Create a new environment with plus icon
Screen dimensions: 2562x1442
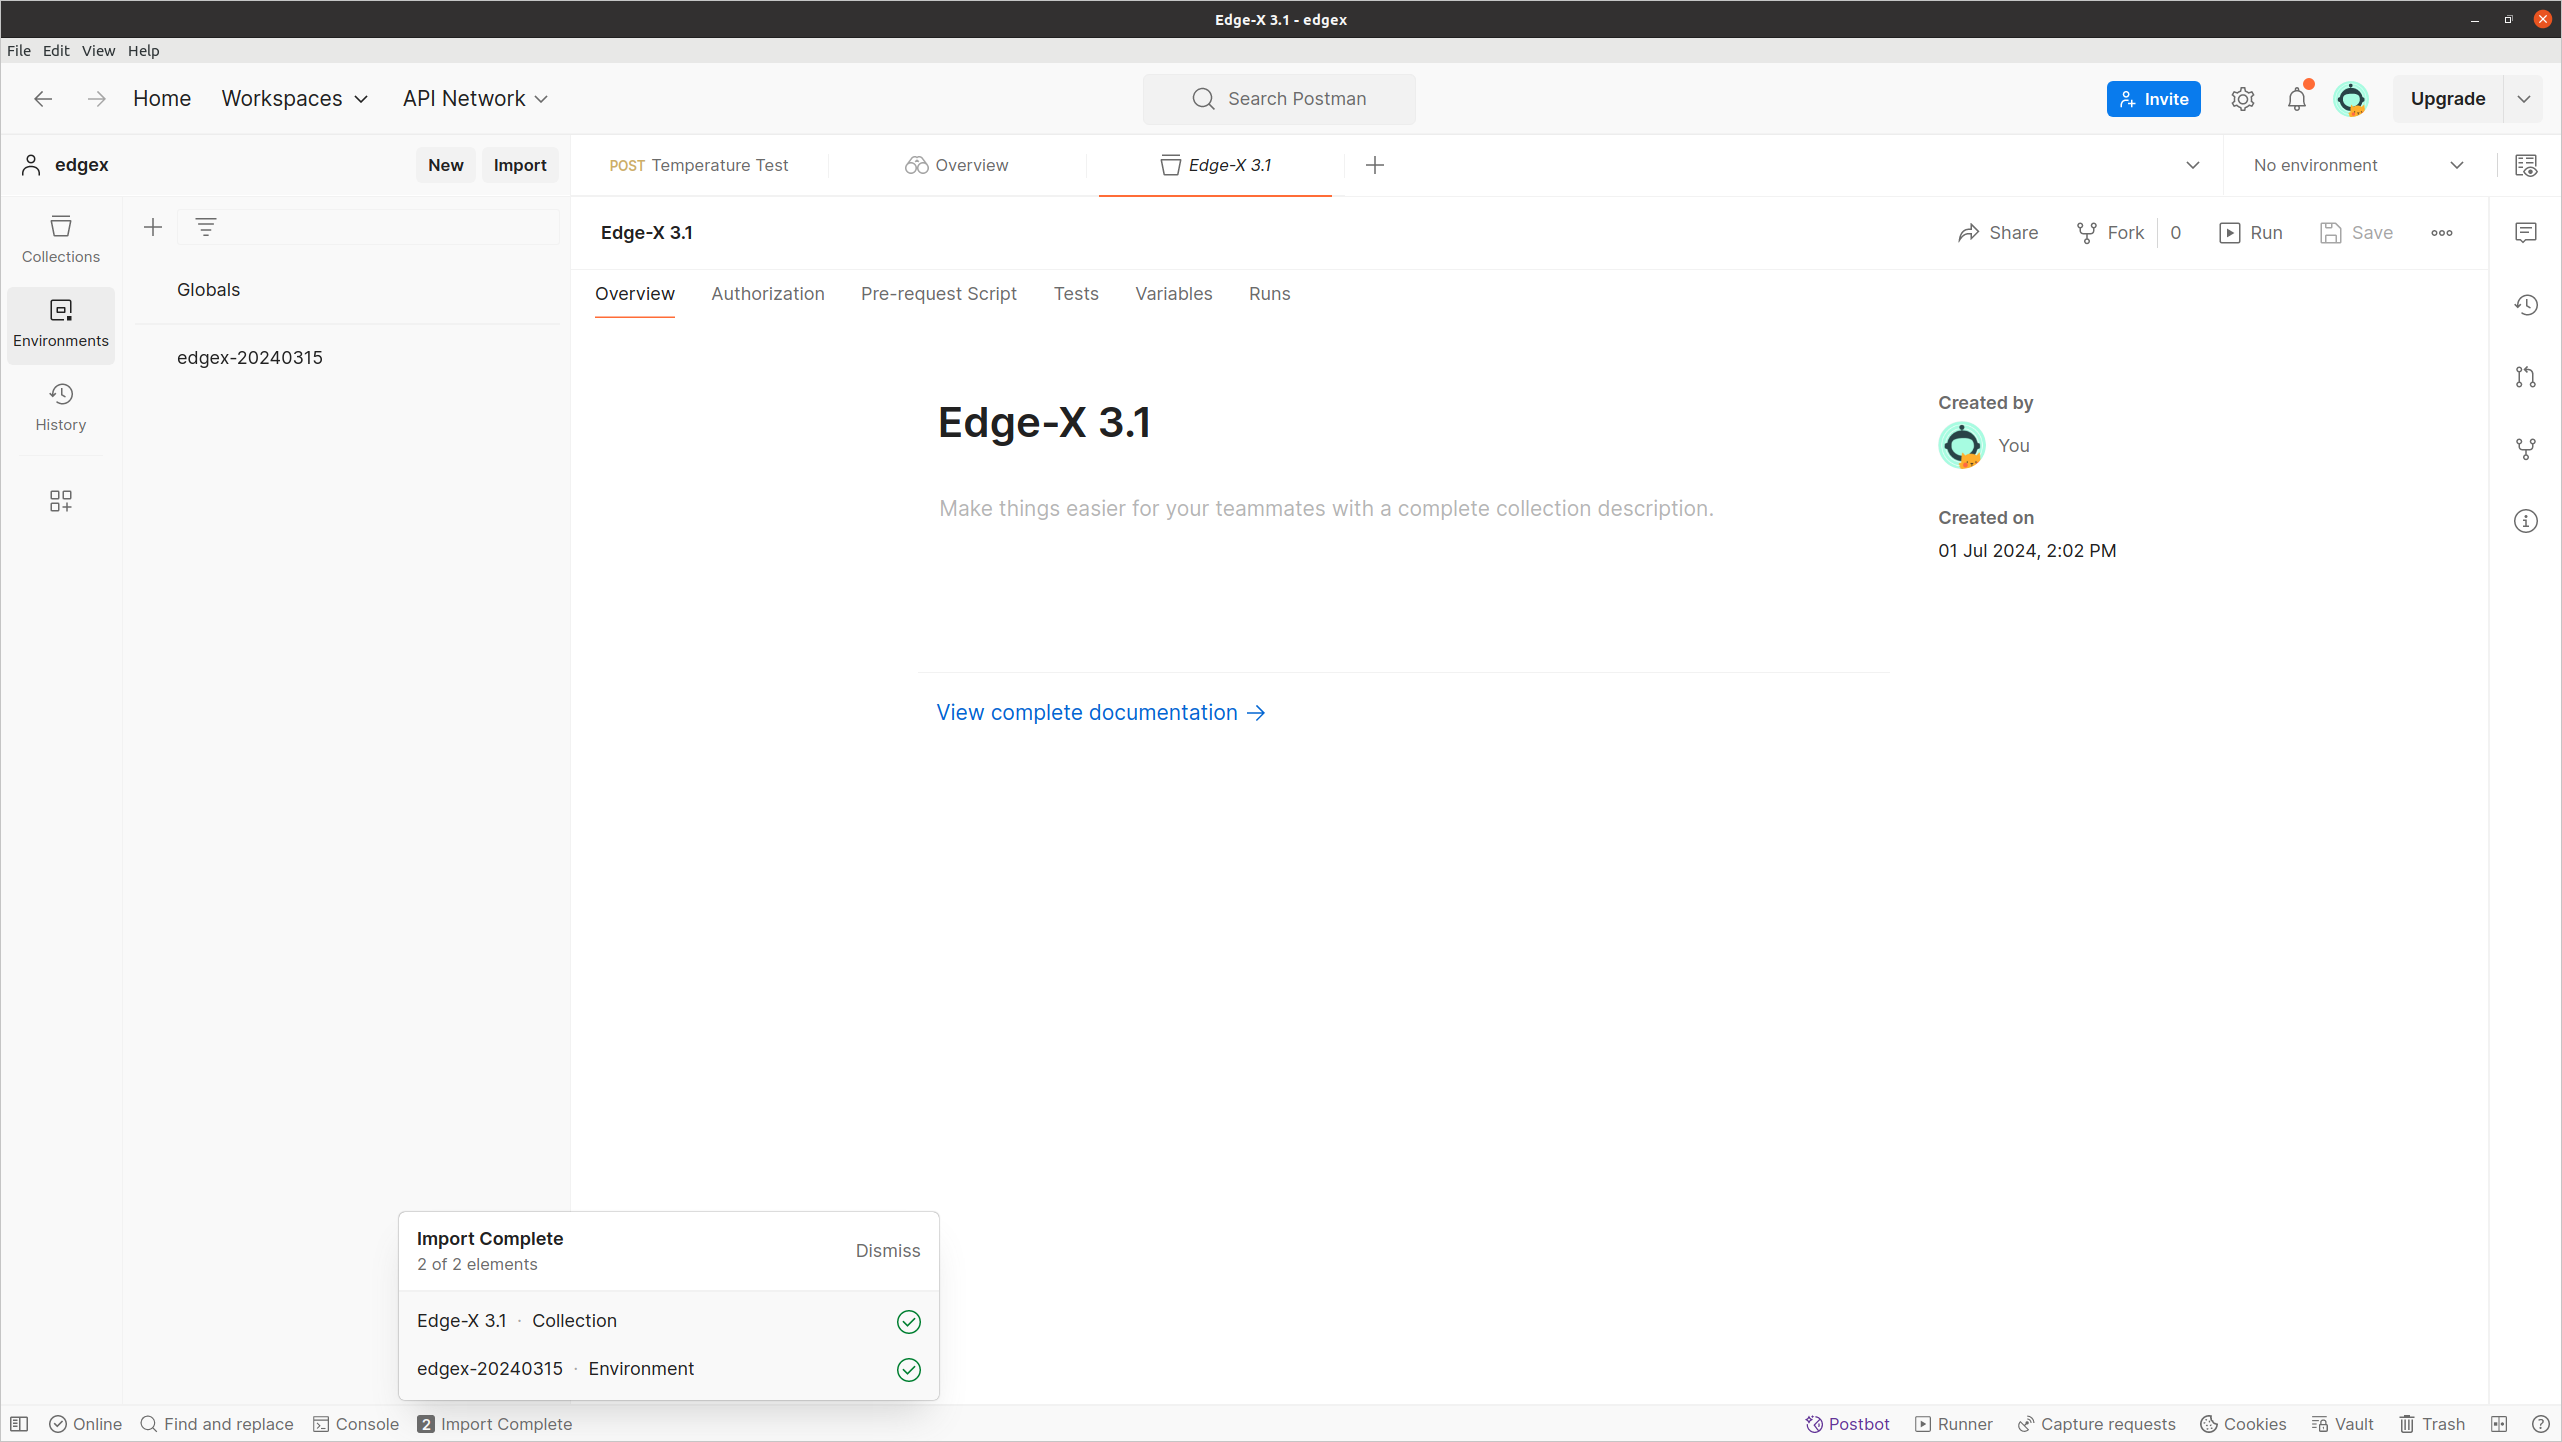click(152, 228)
